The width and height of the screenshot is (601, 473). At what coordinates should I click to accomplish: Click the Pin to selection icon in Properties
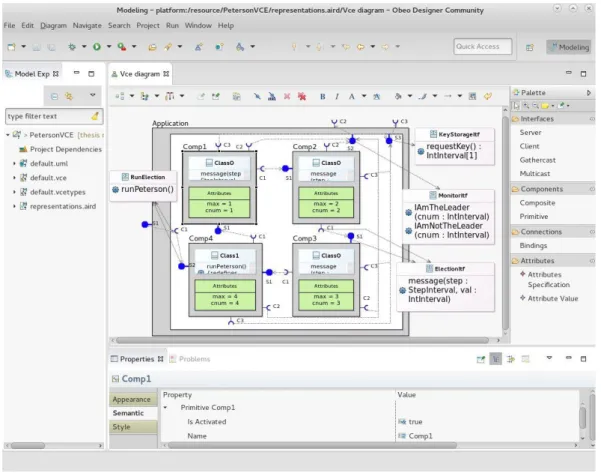point(481,359)
